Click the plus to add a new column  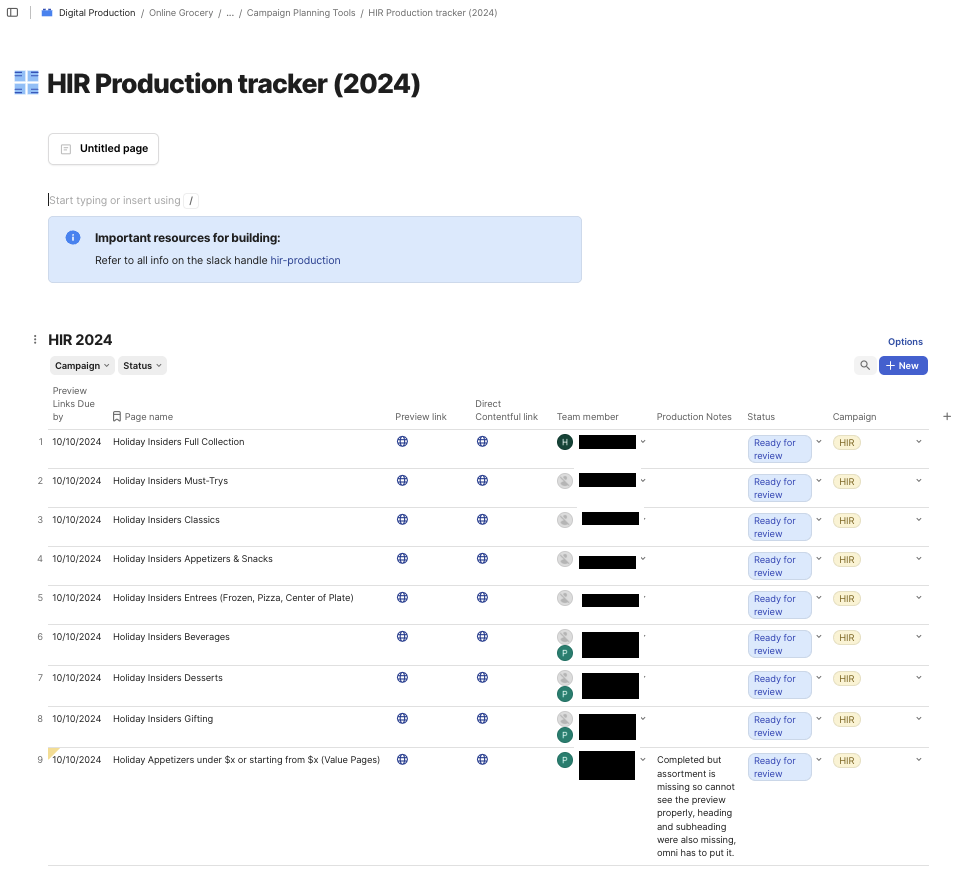(946, 416)
